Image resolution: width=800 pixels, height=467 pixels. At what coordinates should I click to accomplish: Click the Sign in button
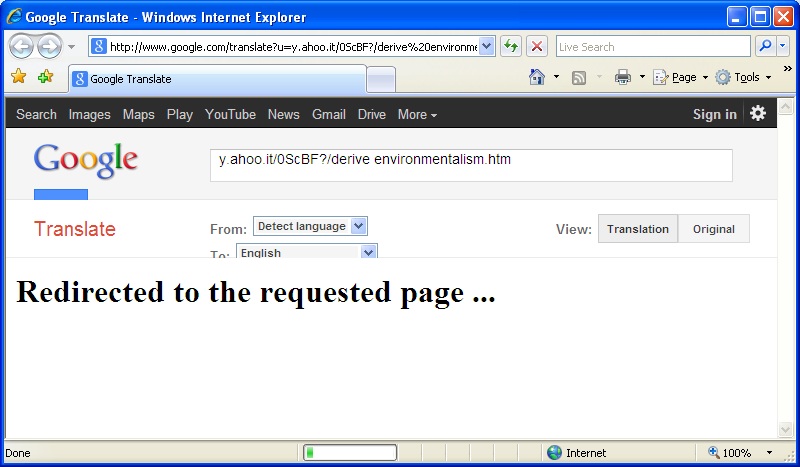pos(714,114)
